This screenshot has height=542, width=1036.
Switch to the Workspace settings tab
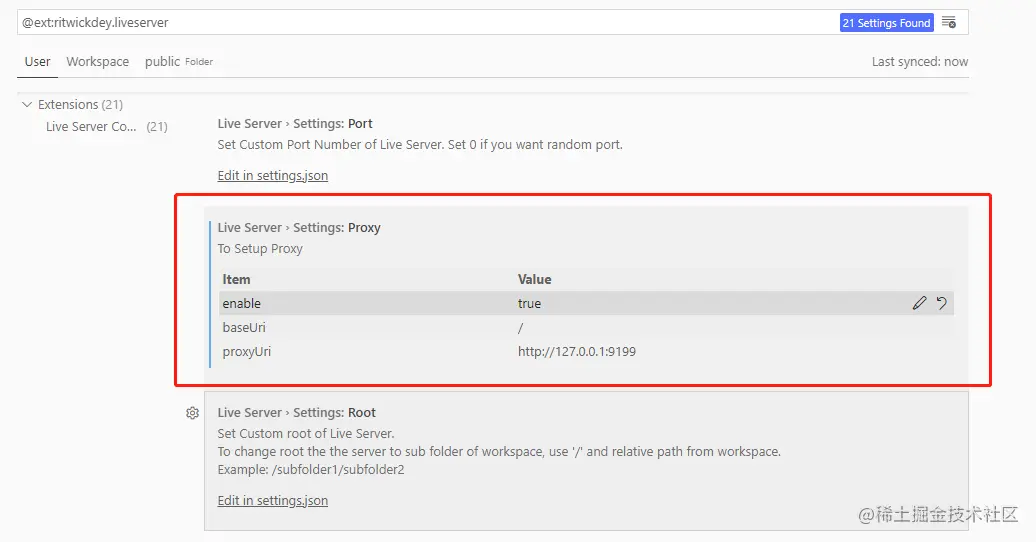(98, 62)
